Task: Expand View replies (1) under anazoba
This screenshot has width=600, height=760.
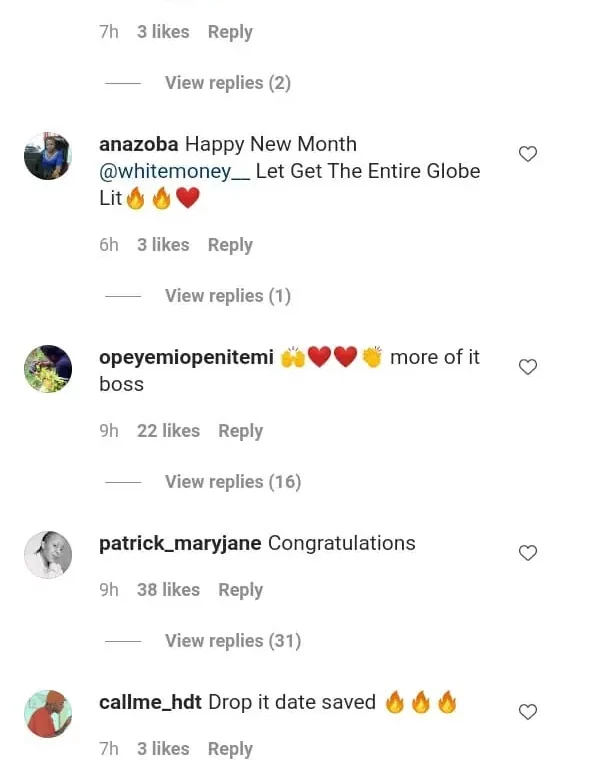Action: (x=227, y=296)
